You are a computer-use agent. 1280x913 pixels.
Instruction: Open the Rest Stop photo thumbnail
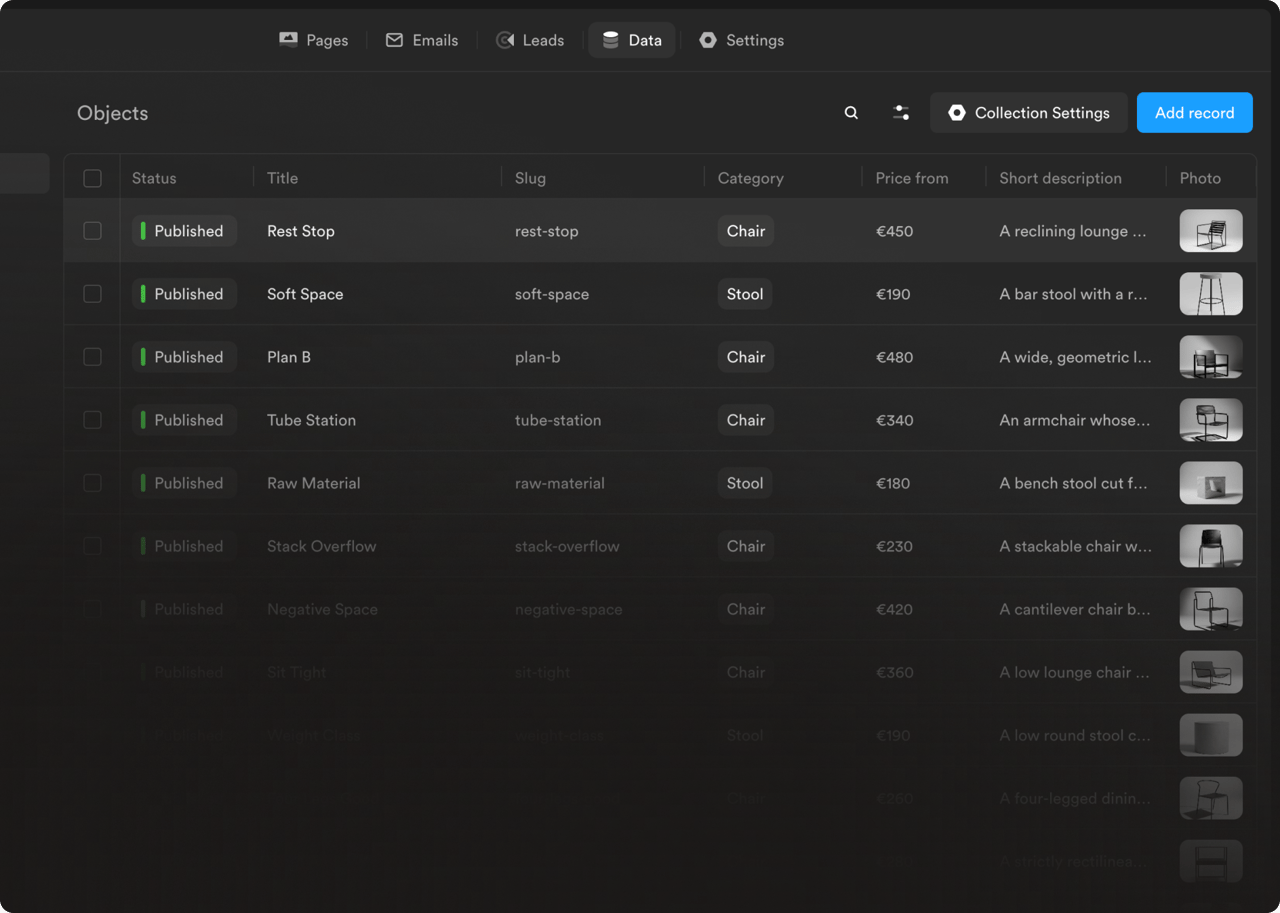1211,231
